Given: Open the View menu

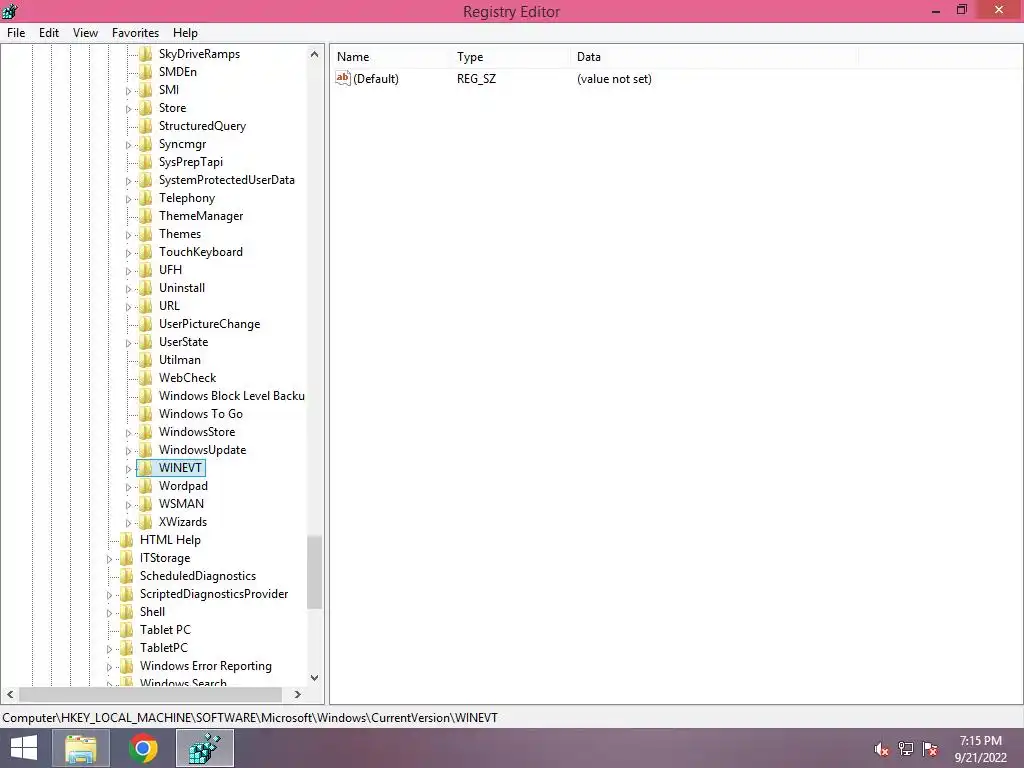Looking at the screenshot, I should 85,33.
